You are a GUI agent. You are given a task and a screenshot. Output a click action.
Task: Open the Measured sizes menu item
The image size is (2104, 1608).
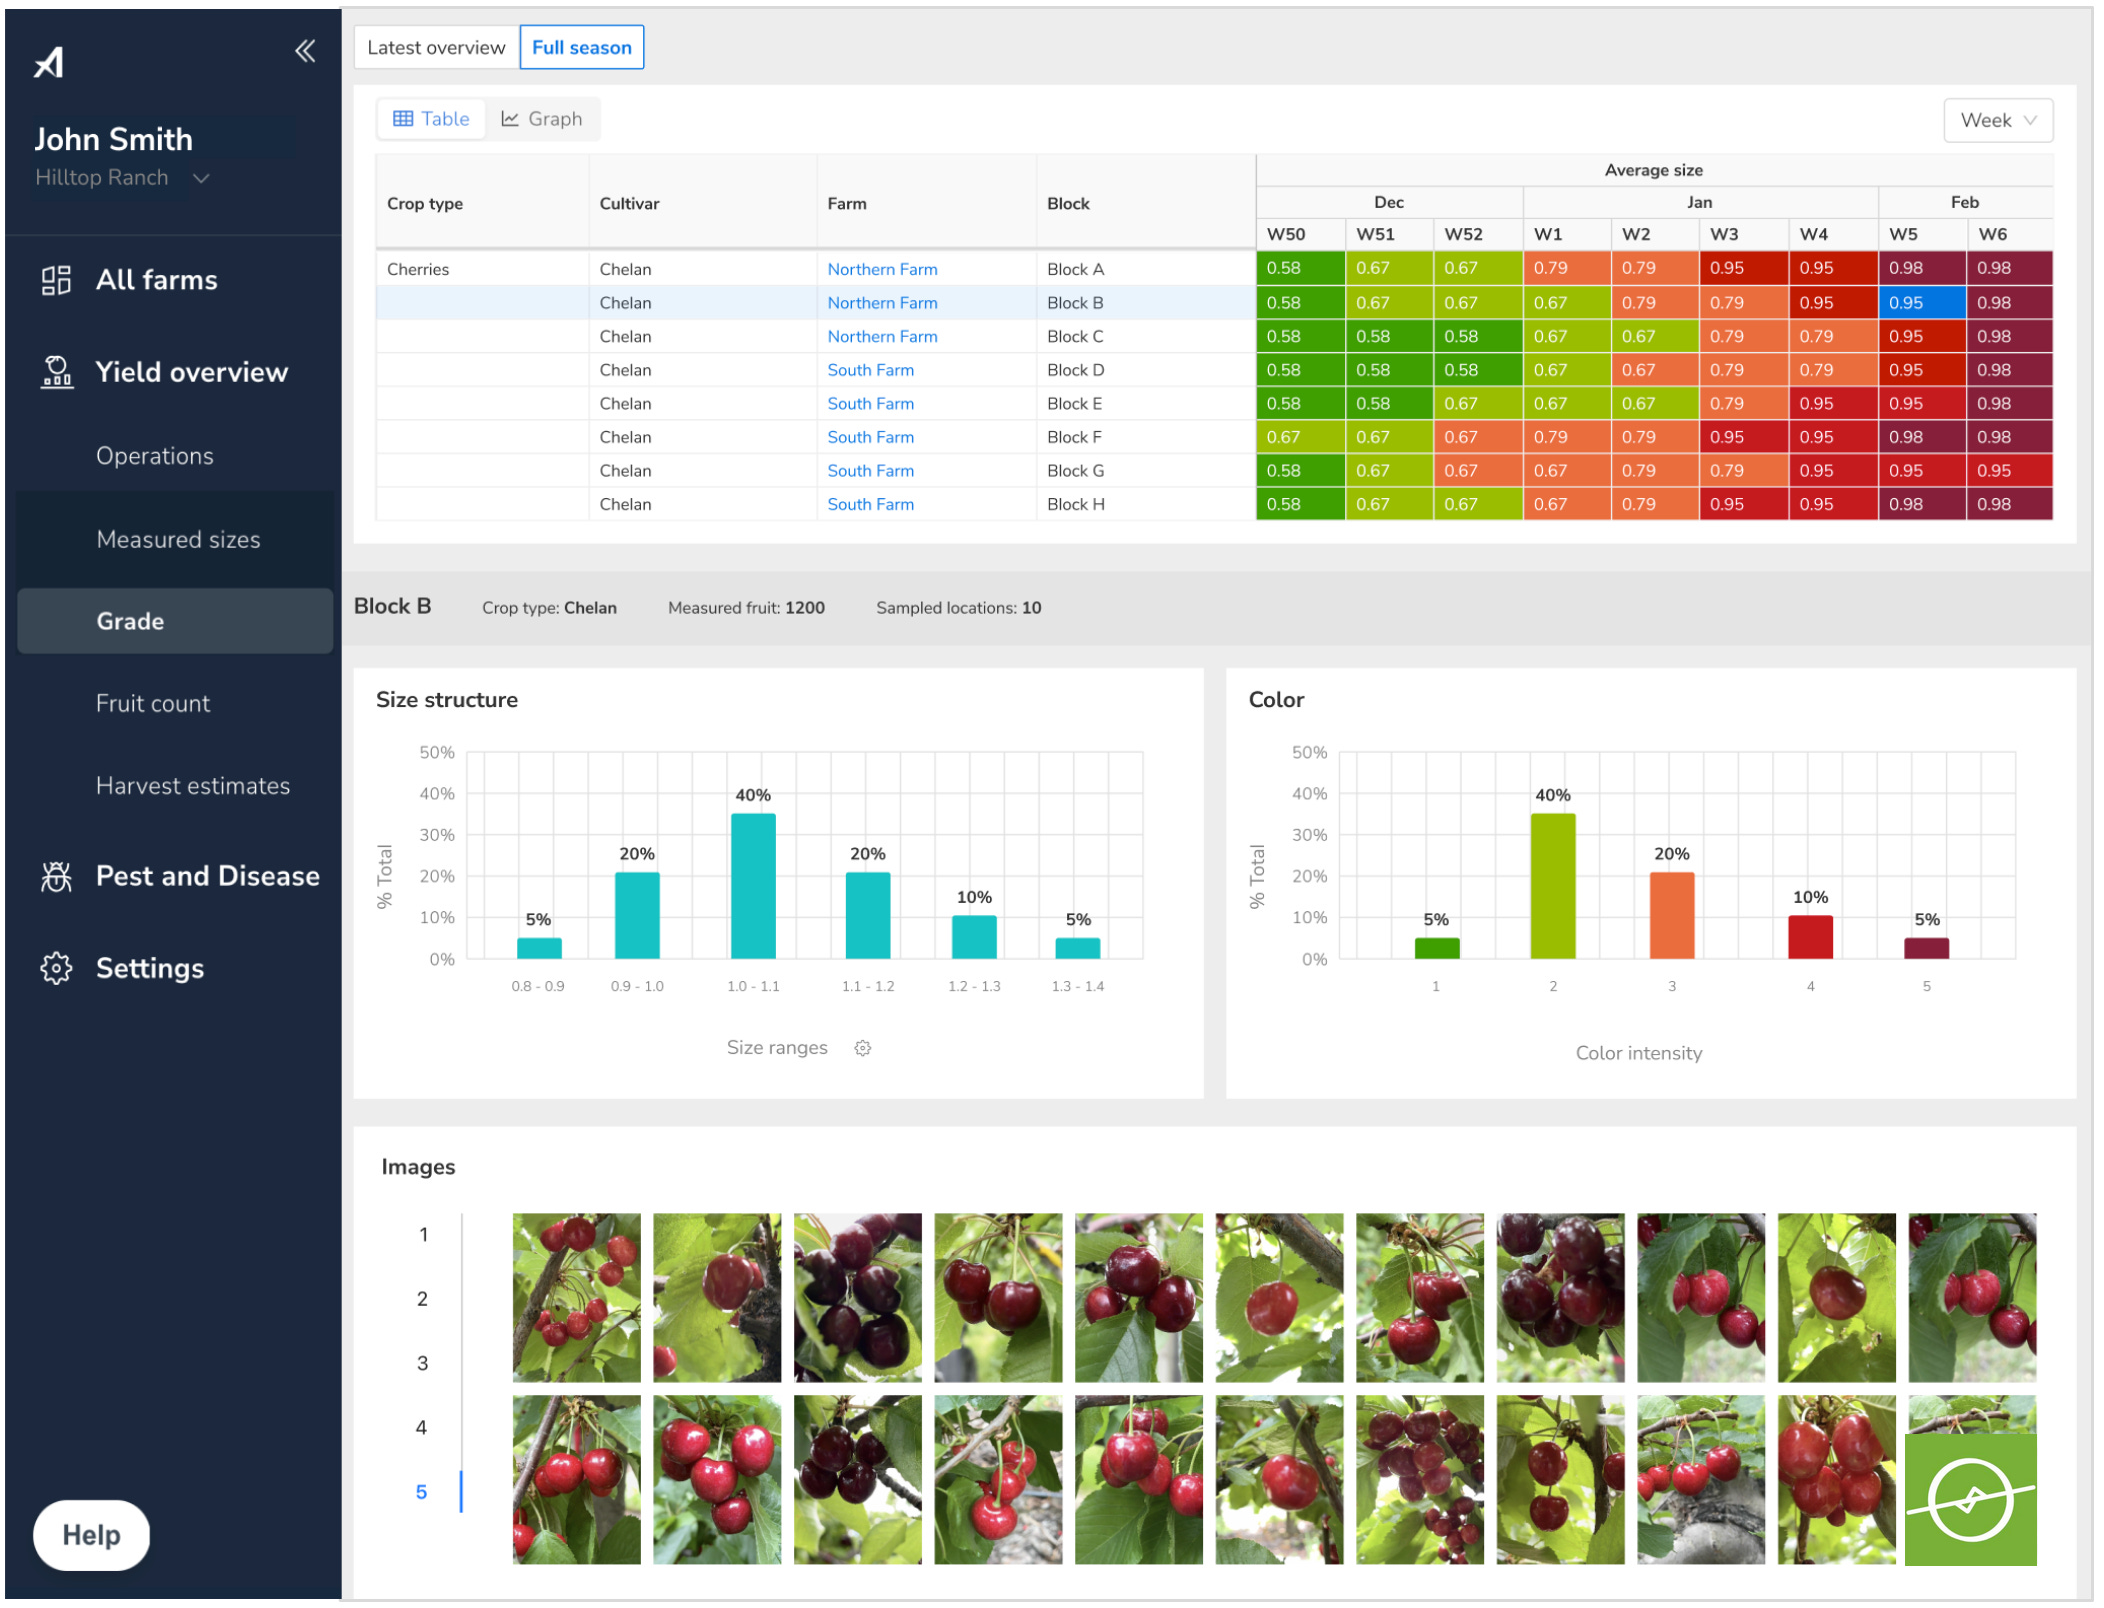[178, 540]
